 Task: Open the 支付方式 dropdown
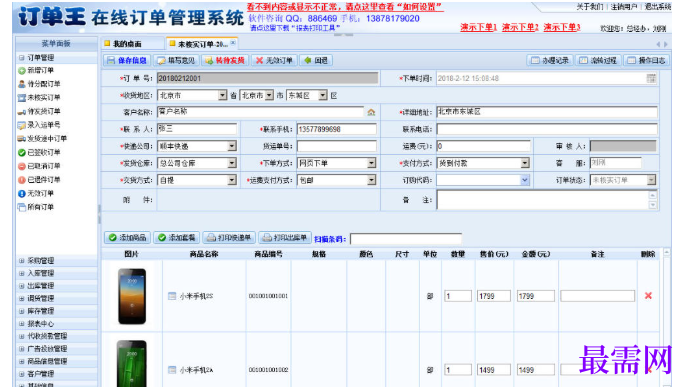click(x=524, y=163)
